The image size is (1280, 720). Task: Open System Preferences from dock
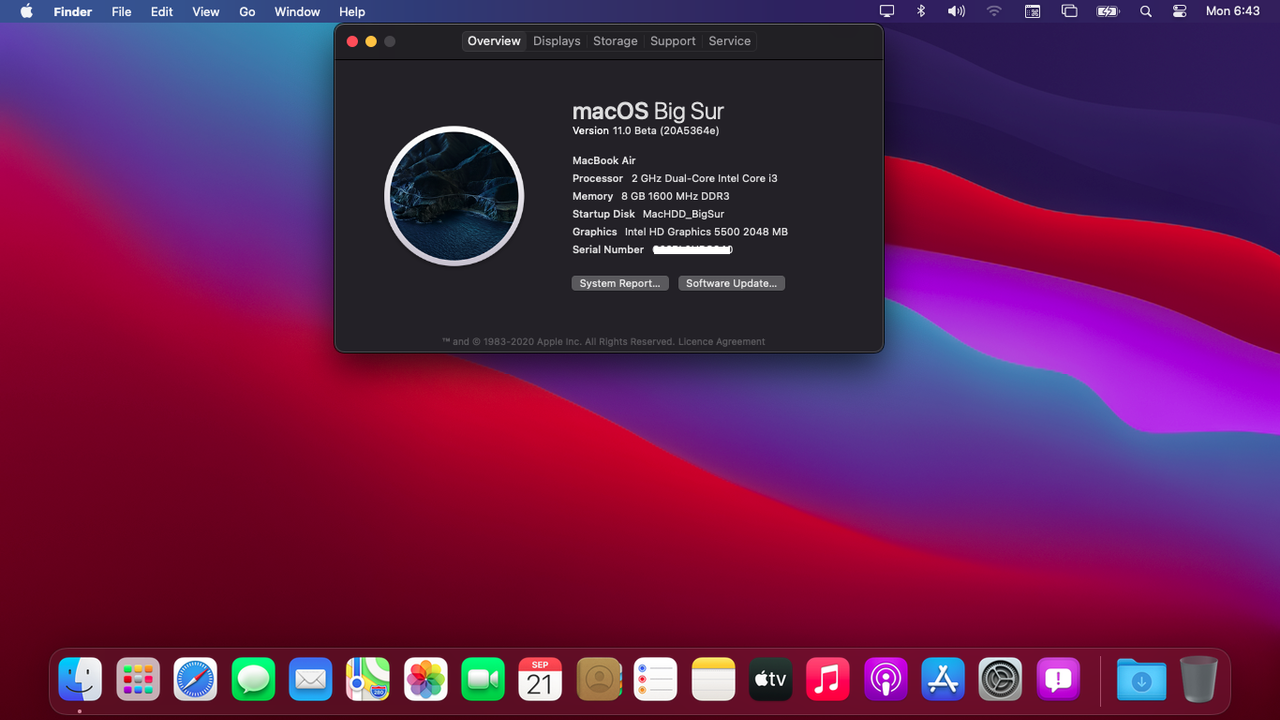pyautogui.click(x=1001, y=679)
